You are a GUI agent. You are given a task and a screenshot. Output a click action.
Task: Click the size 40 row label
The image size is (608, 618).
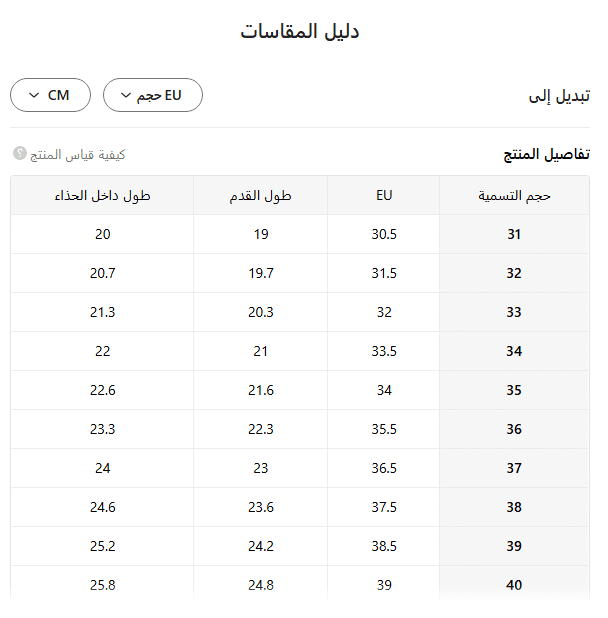point(514,586)
